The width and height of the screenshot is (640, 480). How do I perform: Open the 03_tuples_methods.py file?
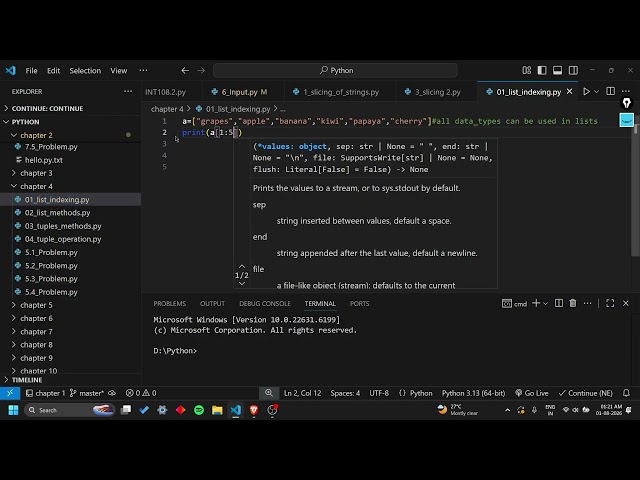pos(70,226)
